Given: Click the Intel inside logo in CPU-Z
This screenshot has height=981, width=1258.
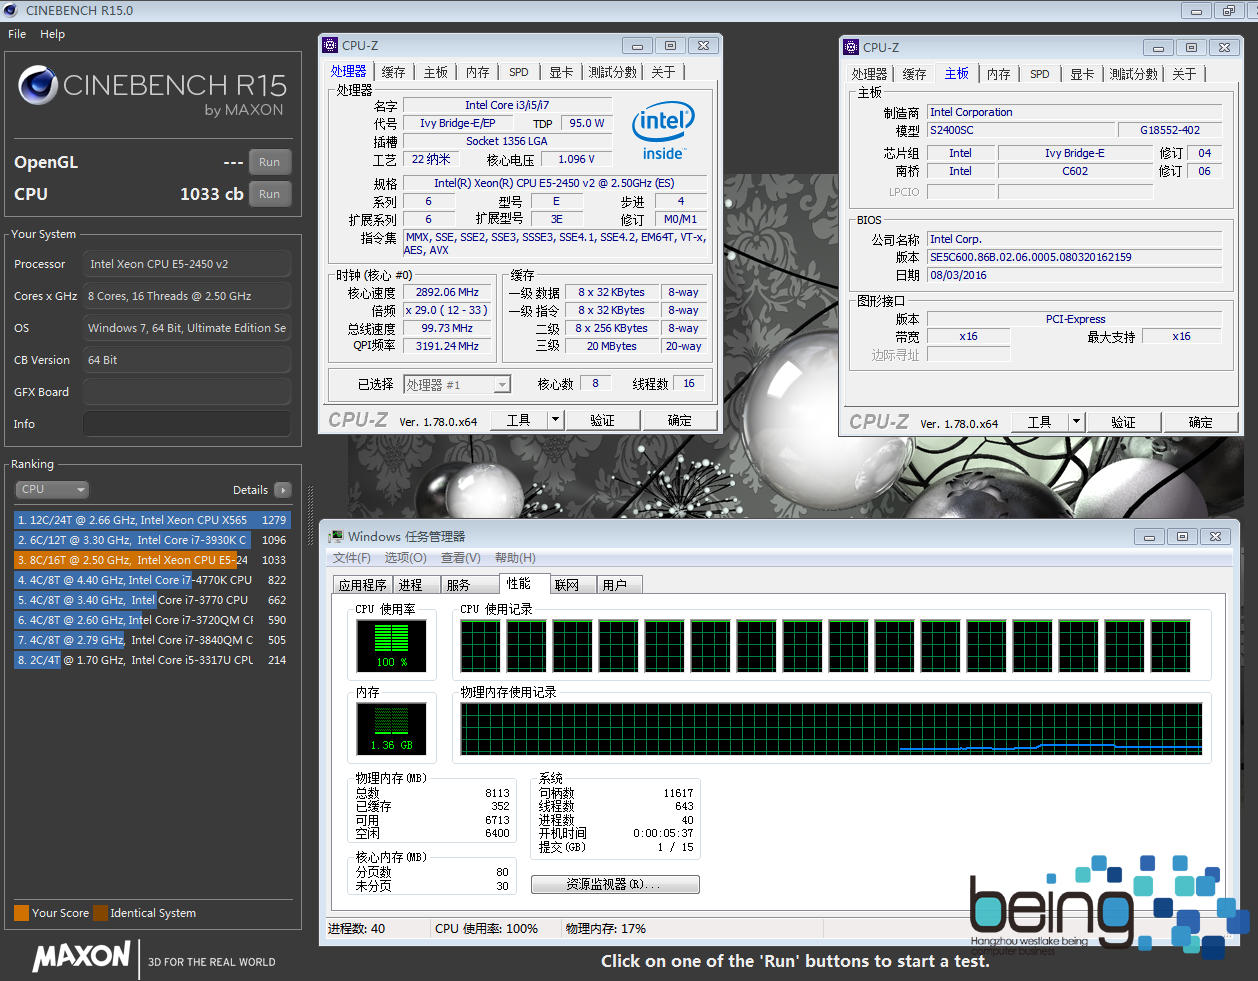Looking at the screenshot, I should click(x=663, y=131).
